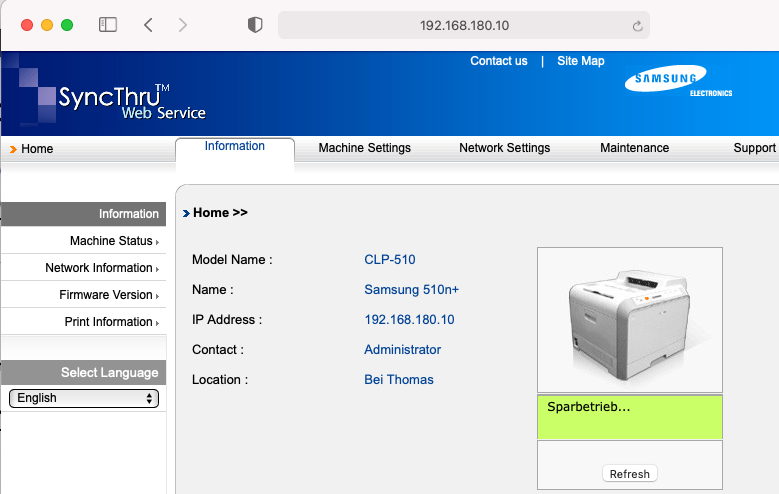Minimize the window with the yellow button
The height and width of the screenshot is (494, 779).
47,25
